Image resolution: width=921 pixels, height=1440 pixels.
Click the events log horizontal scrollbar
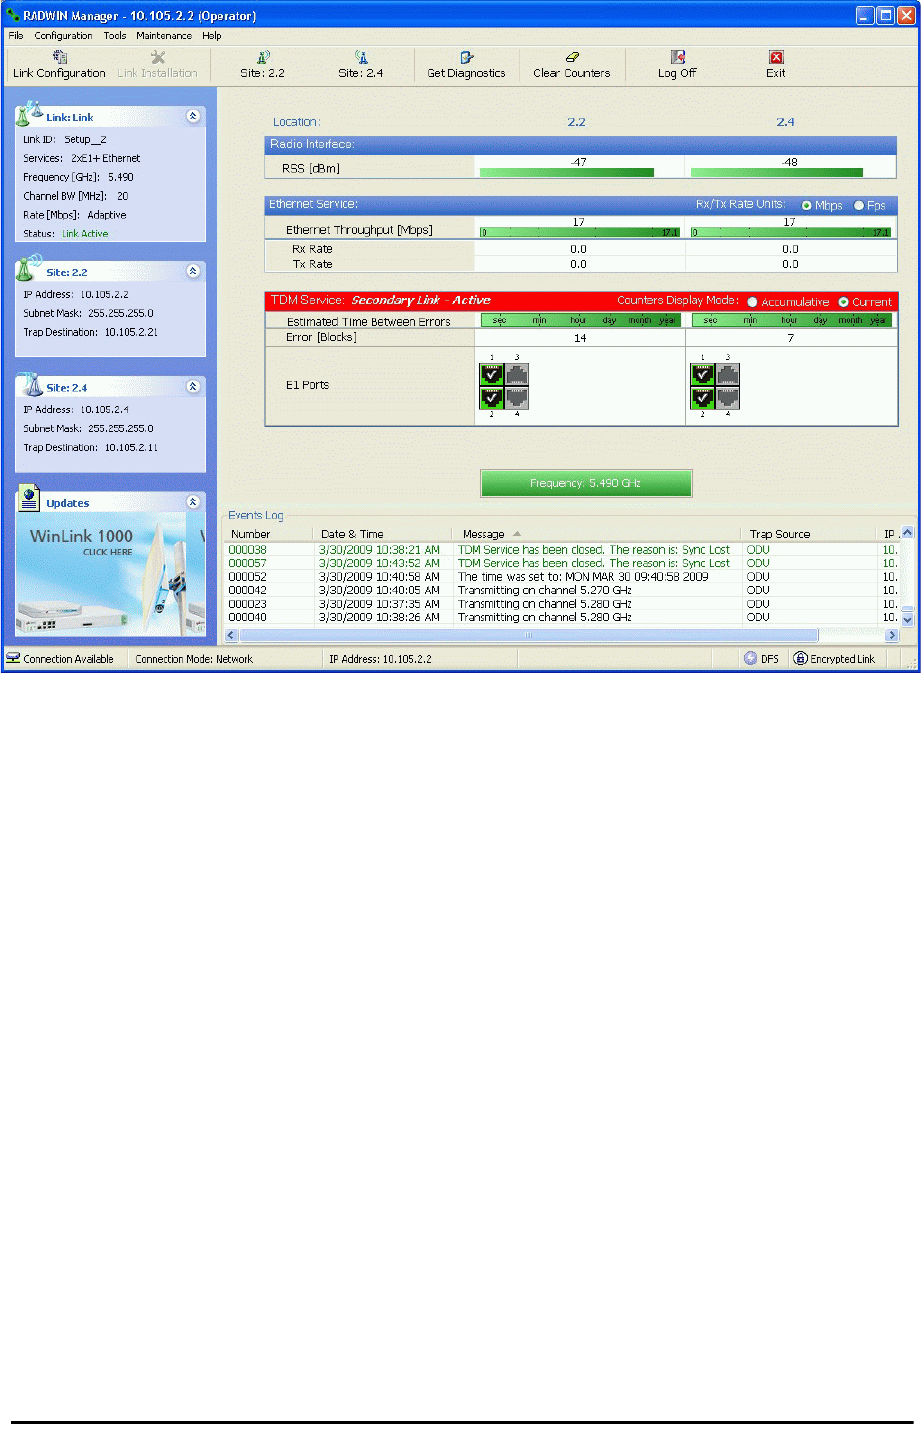(529, 635)
